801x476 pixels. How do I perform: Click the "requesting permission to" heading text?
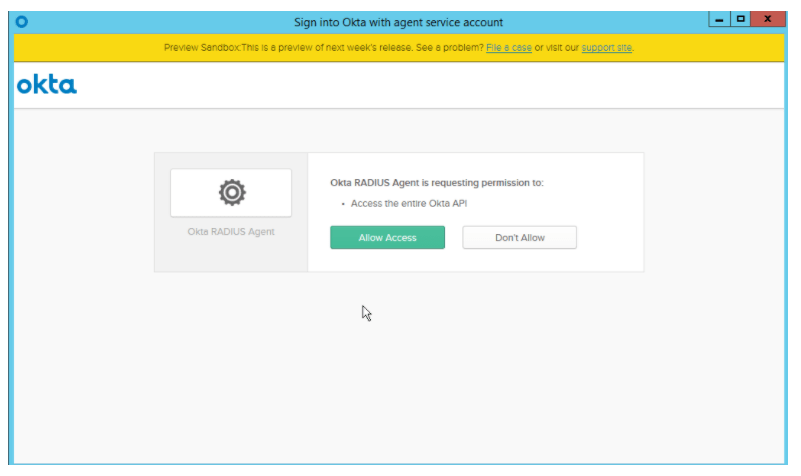437,183
